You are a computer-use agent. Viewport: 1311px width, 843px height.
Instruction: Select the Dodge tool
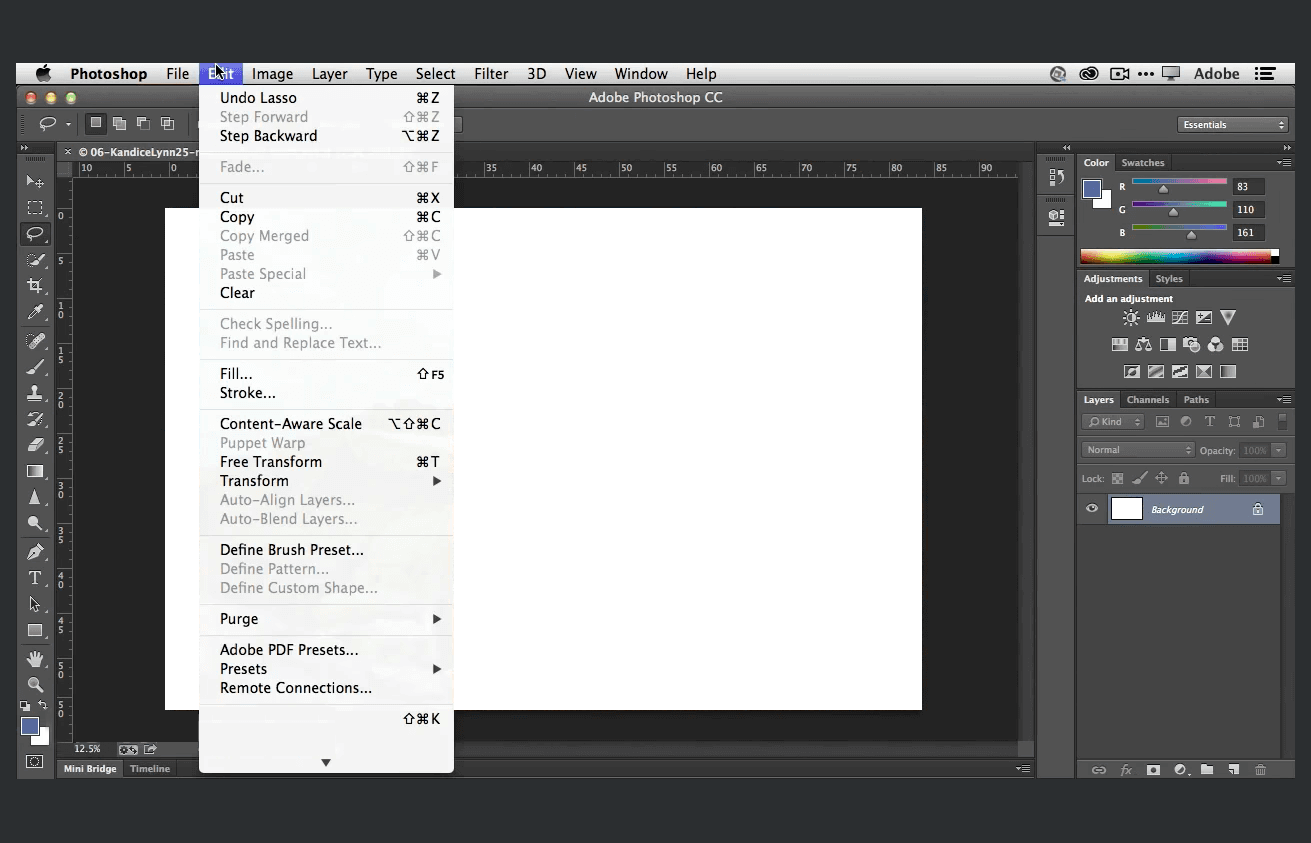[35, 523]
